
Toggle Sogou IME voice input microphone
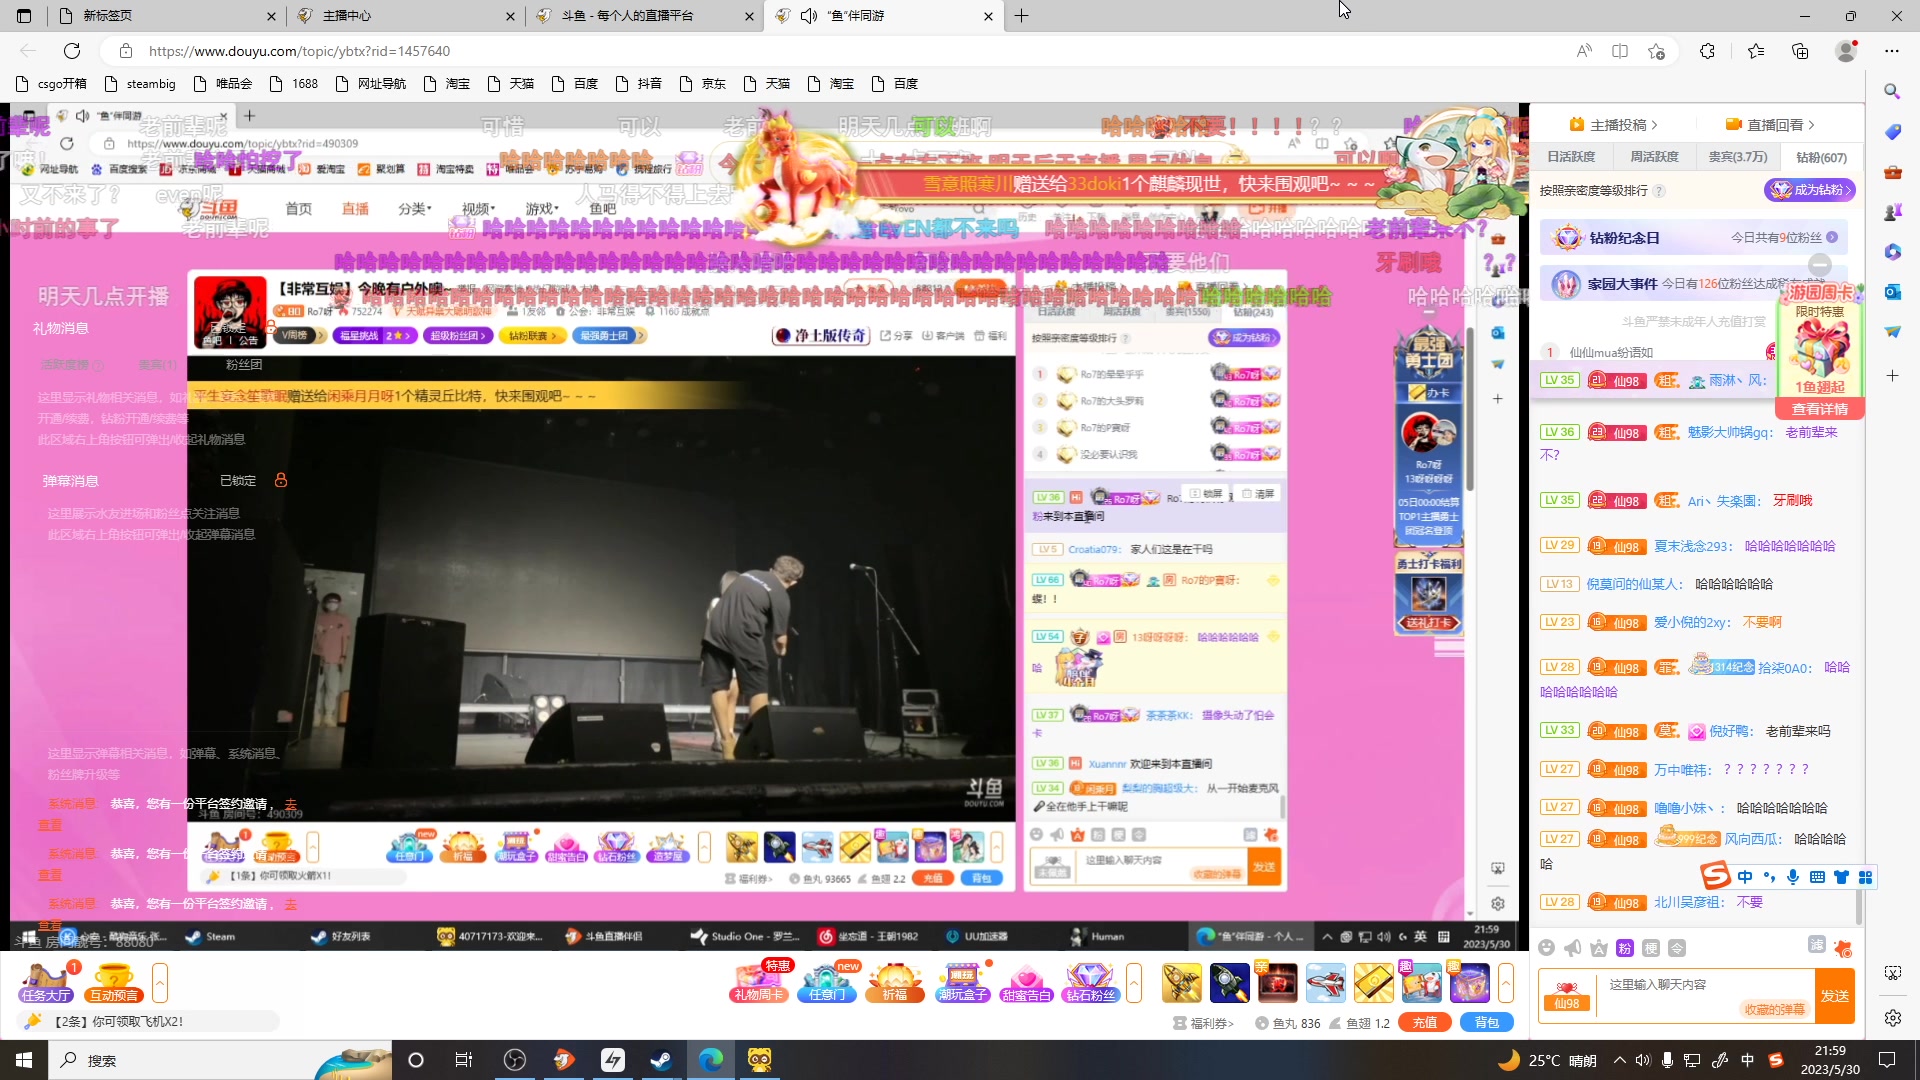(x=1793, y=877)
